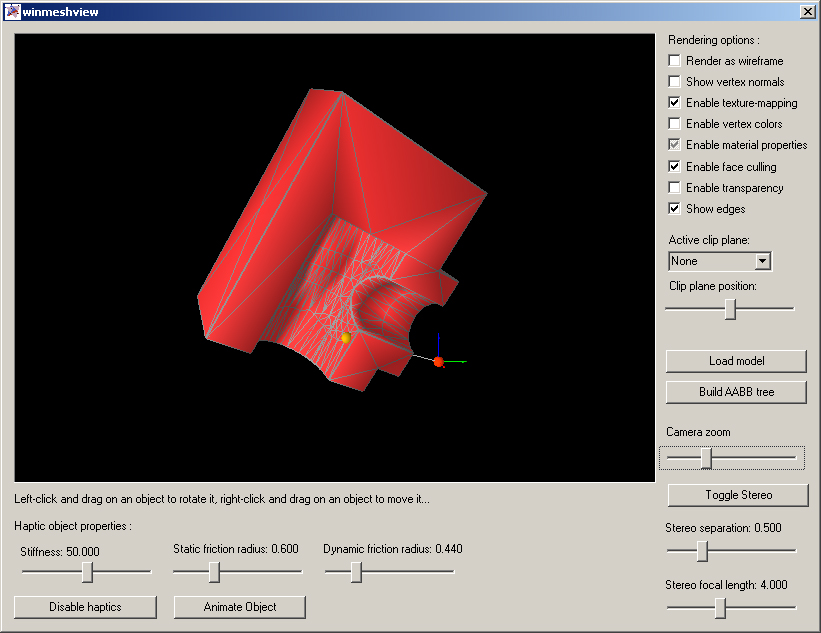Click the Stiffness slider handle

(88, 571)
